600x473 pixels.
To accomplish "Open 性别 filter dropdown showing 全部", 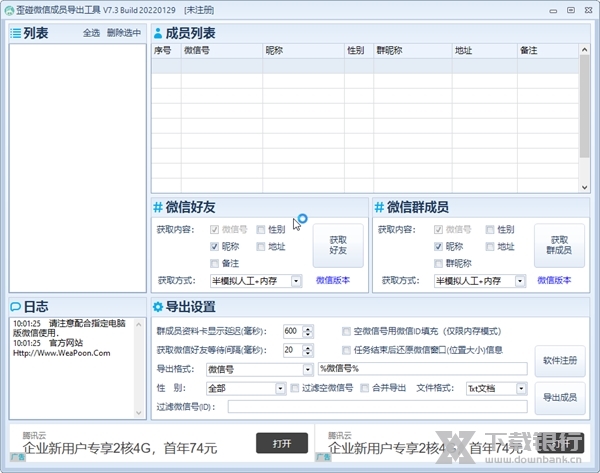I will pos(280,389).
